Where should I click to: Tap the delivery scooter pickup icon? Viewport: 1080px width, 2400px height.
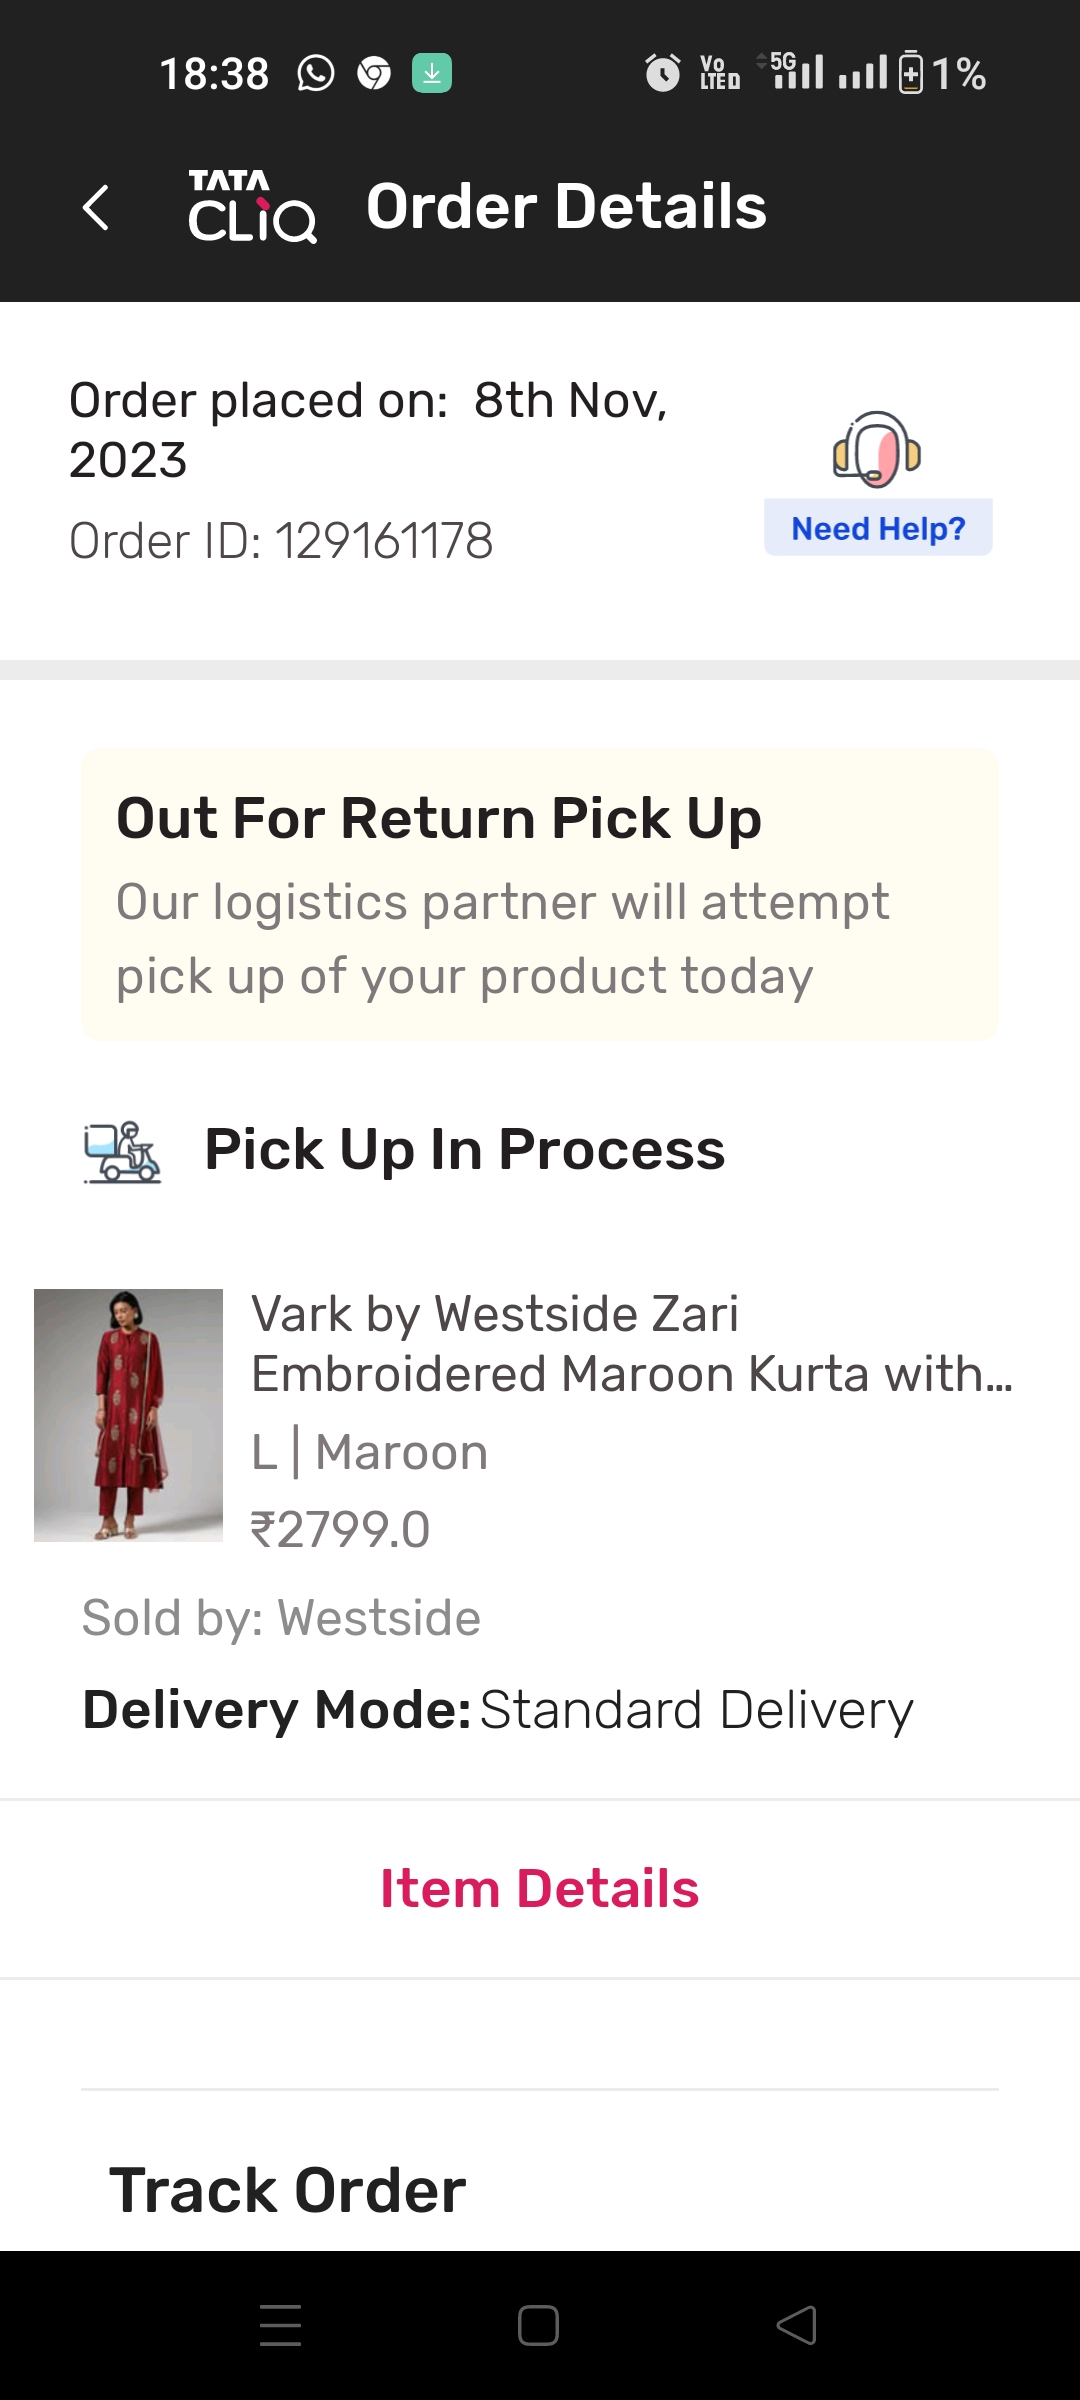(122, 1152)
